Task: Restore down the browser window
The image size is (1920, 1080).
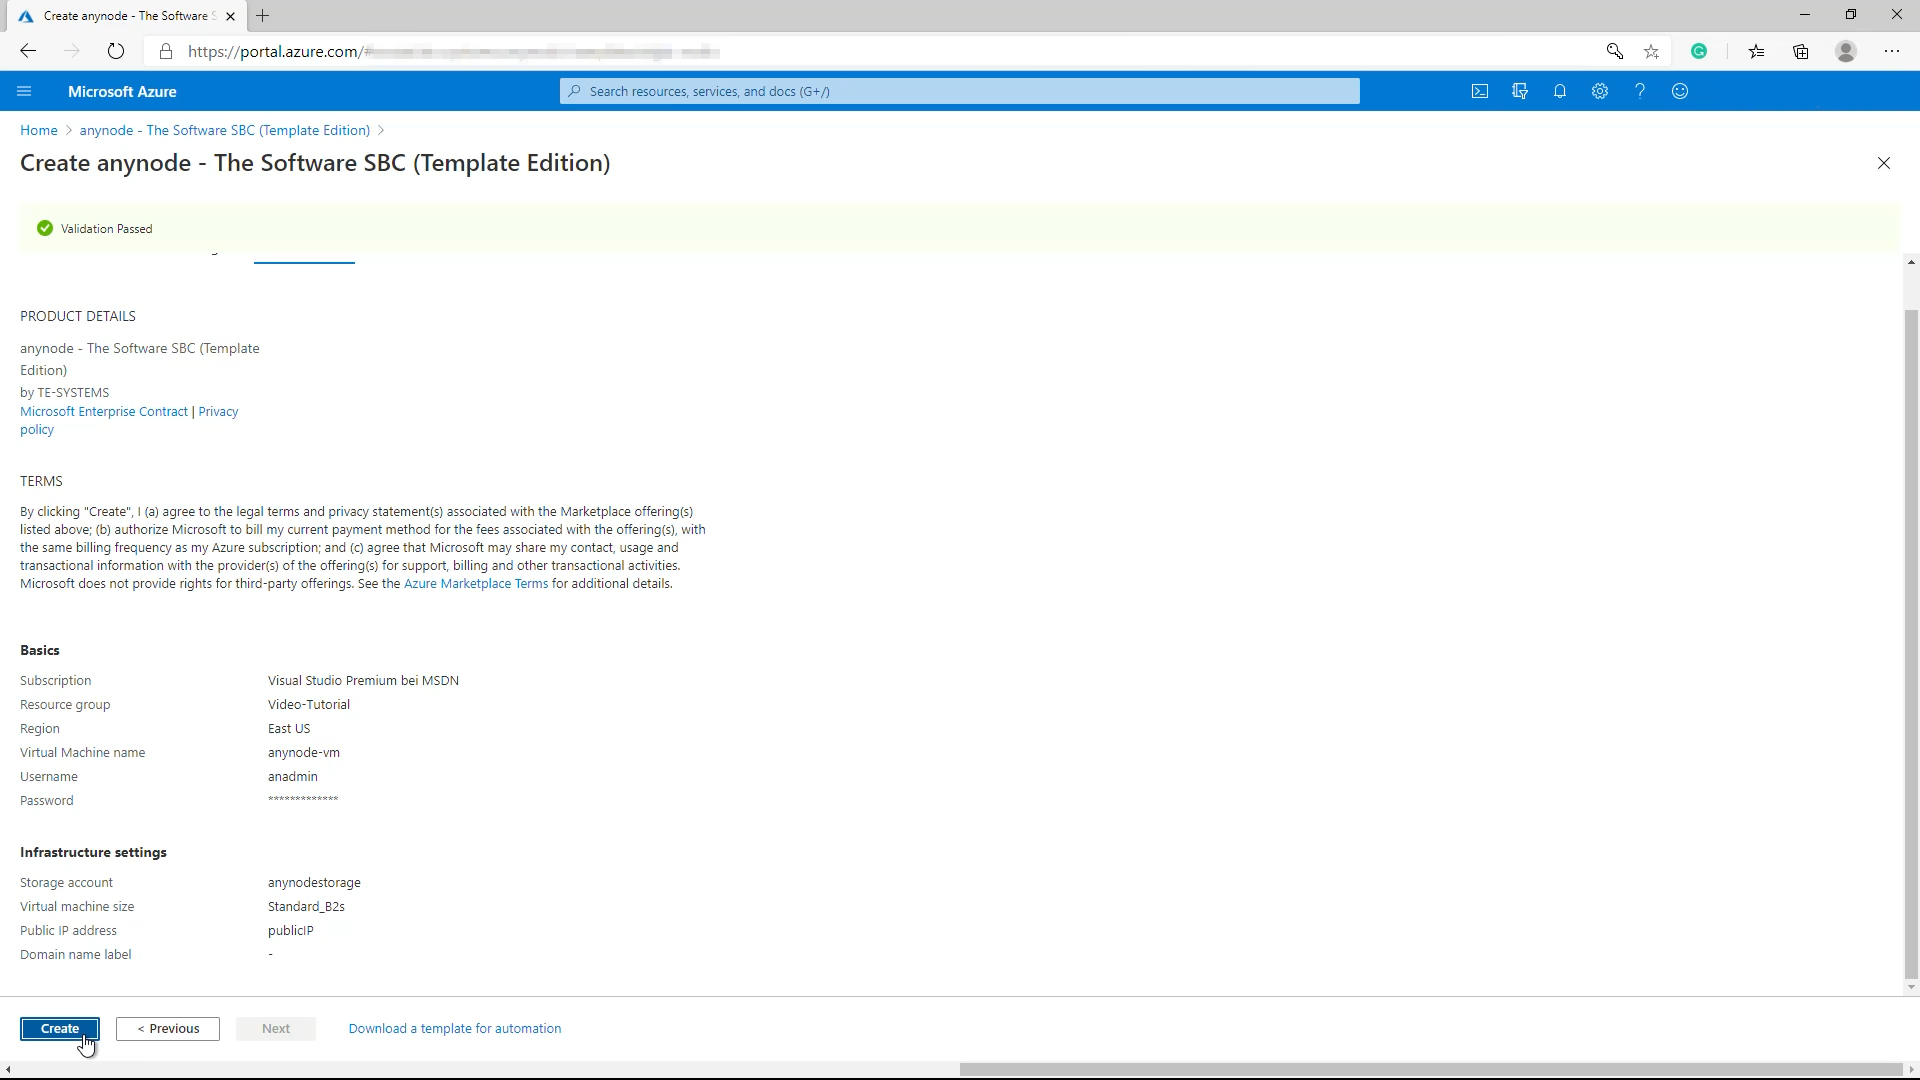Action: point(1851,15)
